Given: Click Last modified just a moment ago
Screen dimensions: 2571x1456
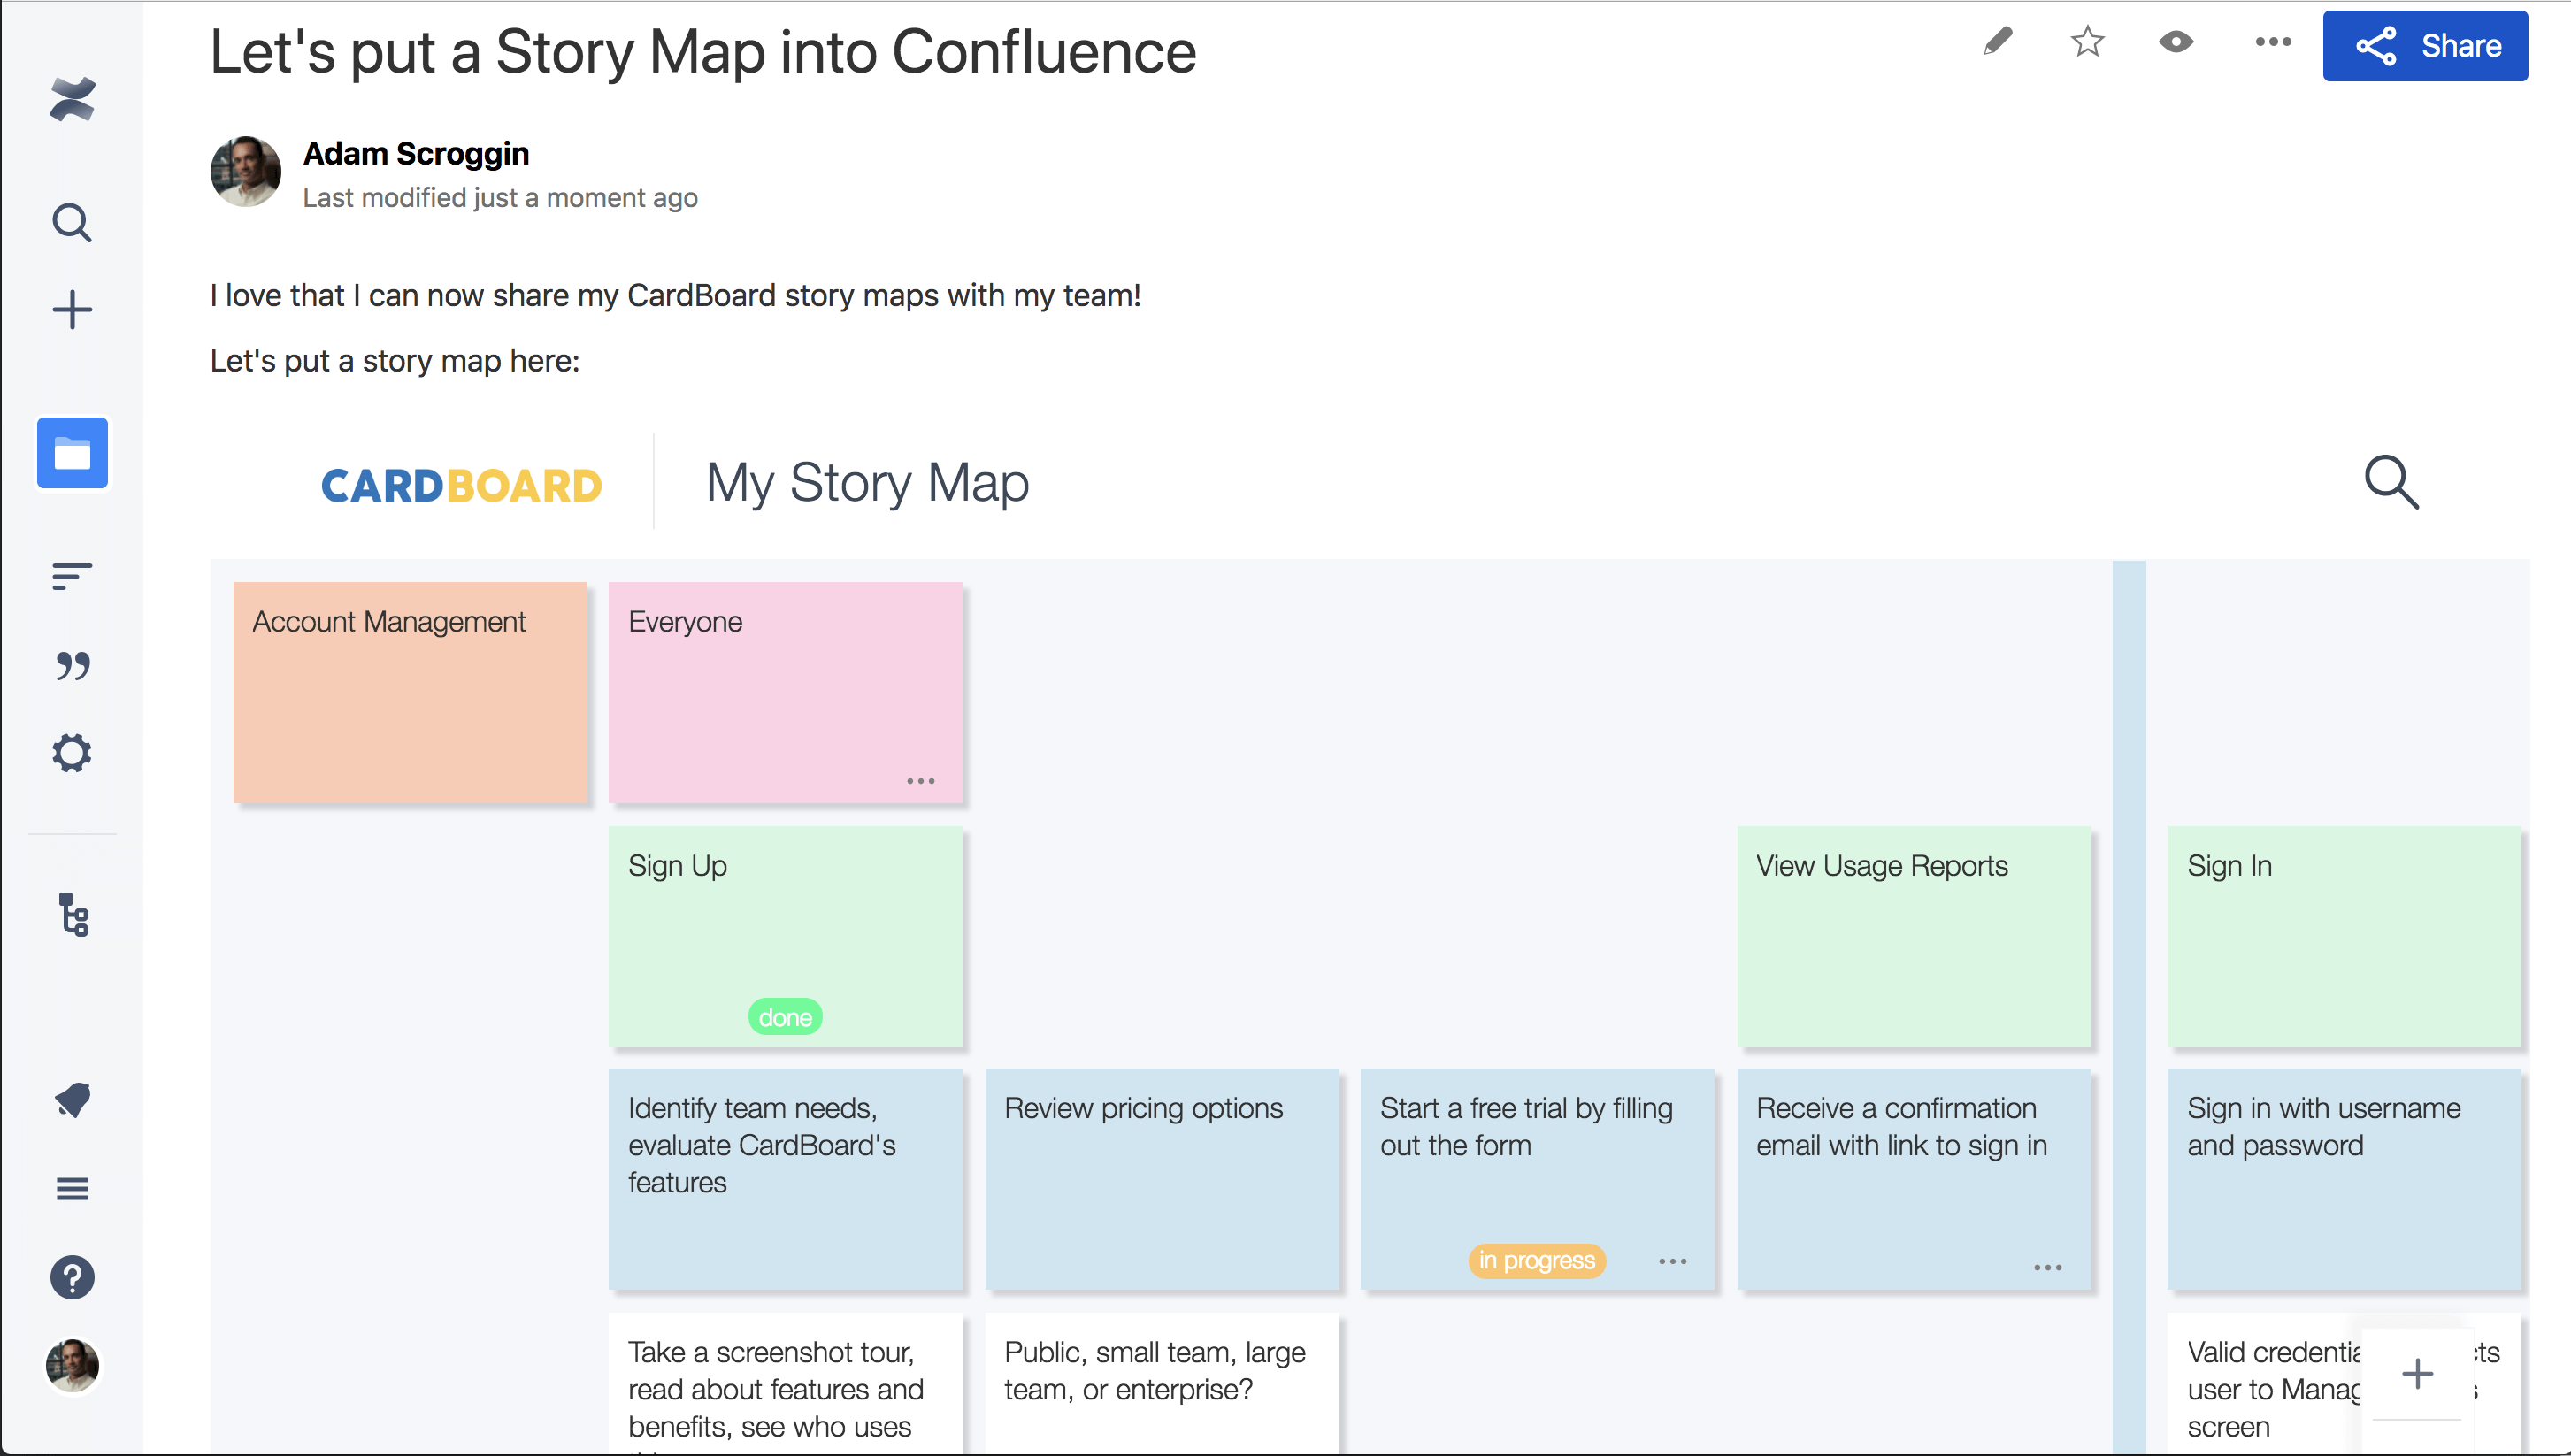Looking at the screenshot, I should point(500,198).
